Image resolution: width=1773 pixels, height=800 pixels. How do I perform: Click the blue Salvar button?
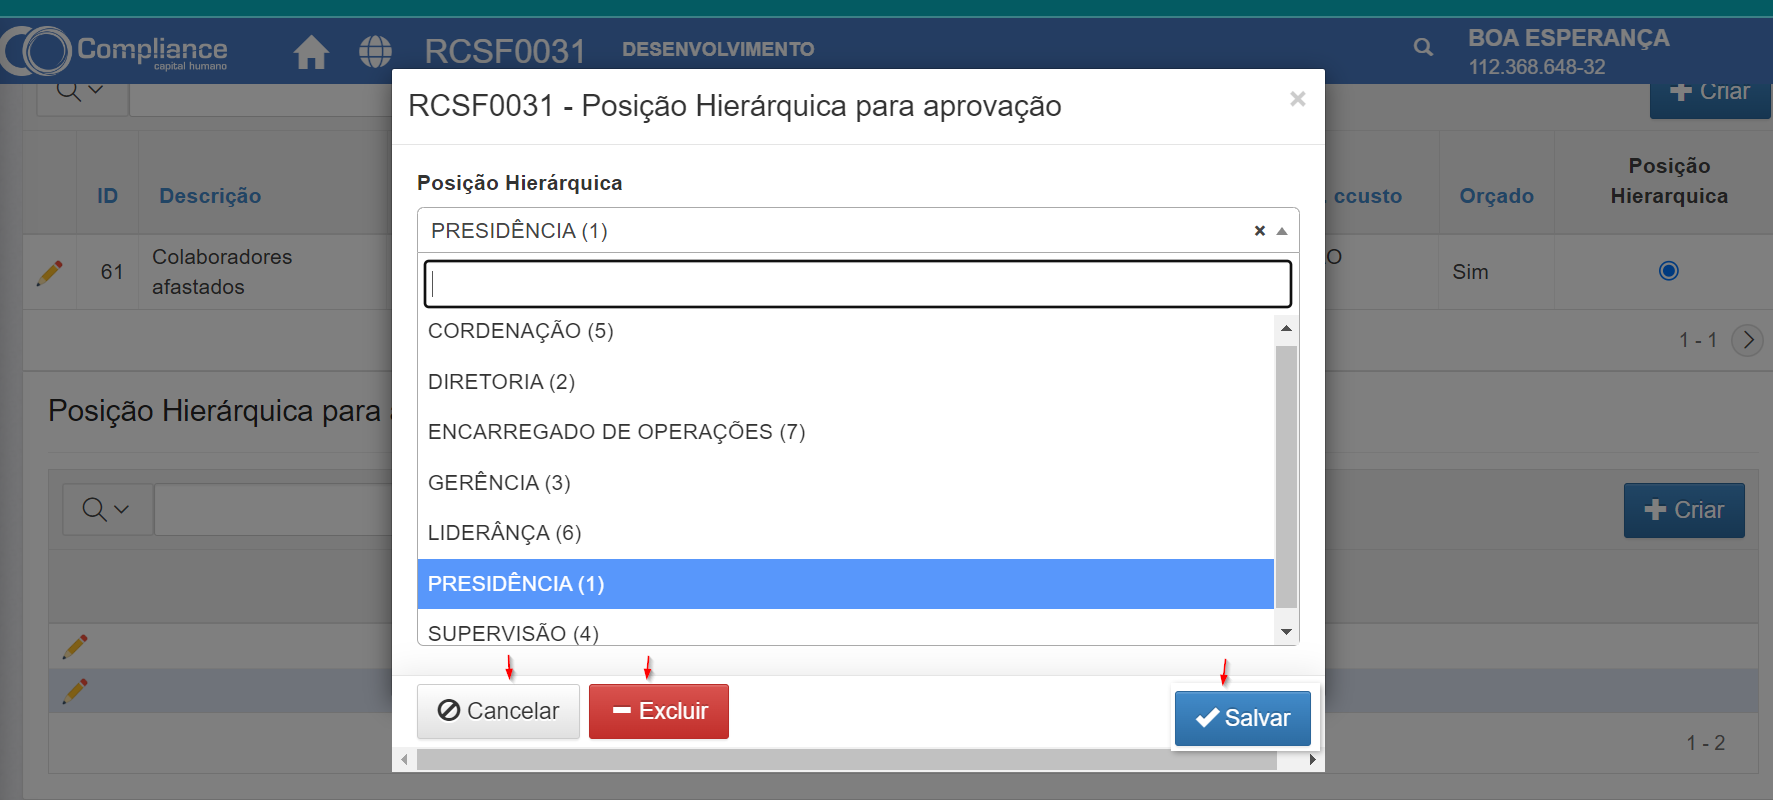tap(1243, 718)
